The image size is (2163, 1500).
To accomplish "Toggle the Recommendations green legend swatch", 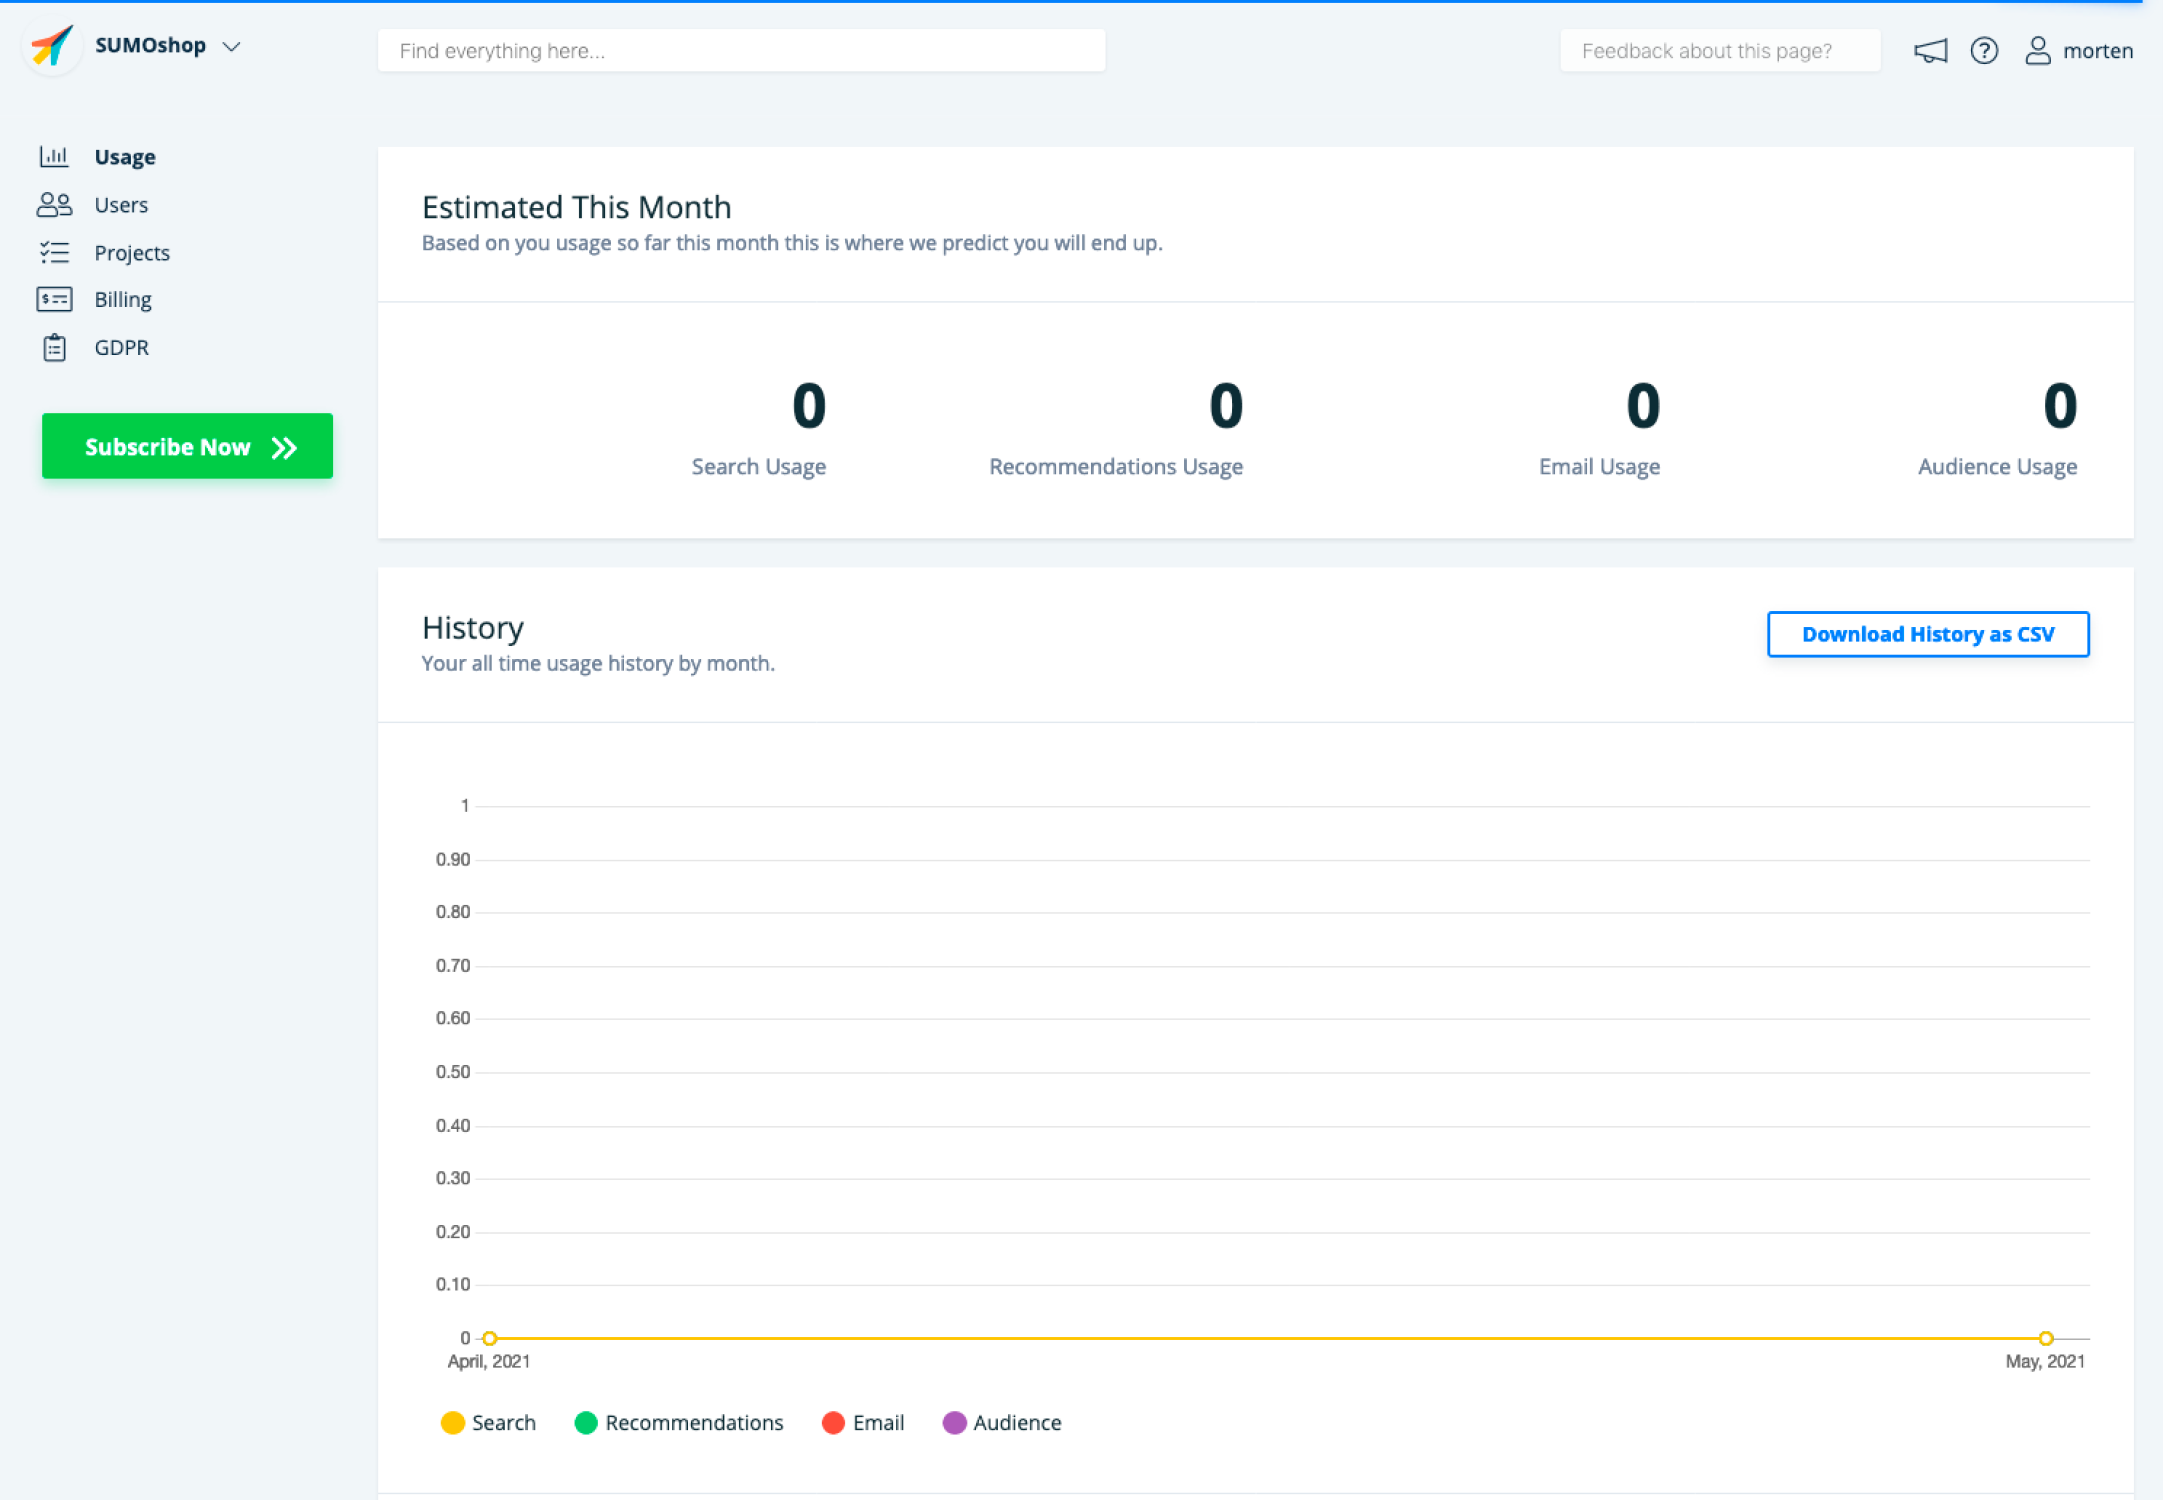I will coord(586,1422).
